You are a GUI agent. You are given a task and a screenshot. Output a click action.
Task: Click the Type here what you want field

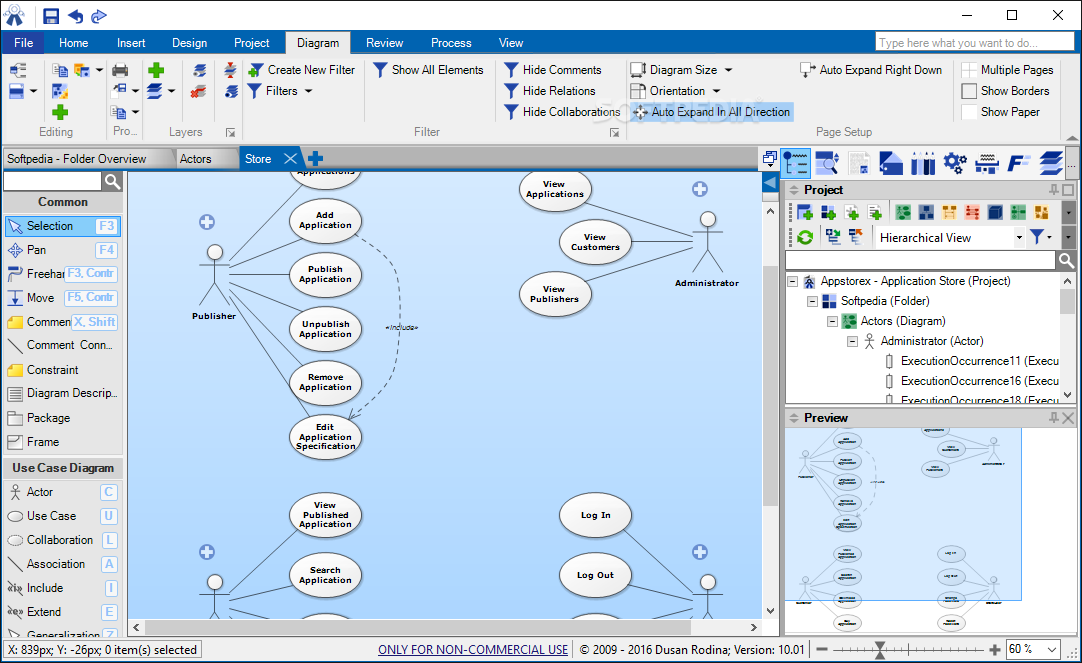975,43
